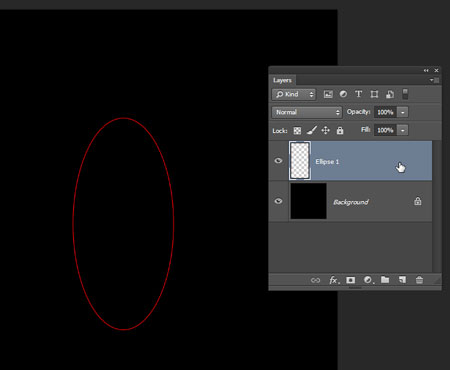
Task: Add a layer style via fx button
Action: pyautogui.click(x=334, y=280)
